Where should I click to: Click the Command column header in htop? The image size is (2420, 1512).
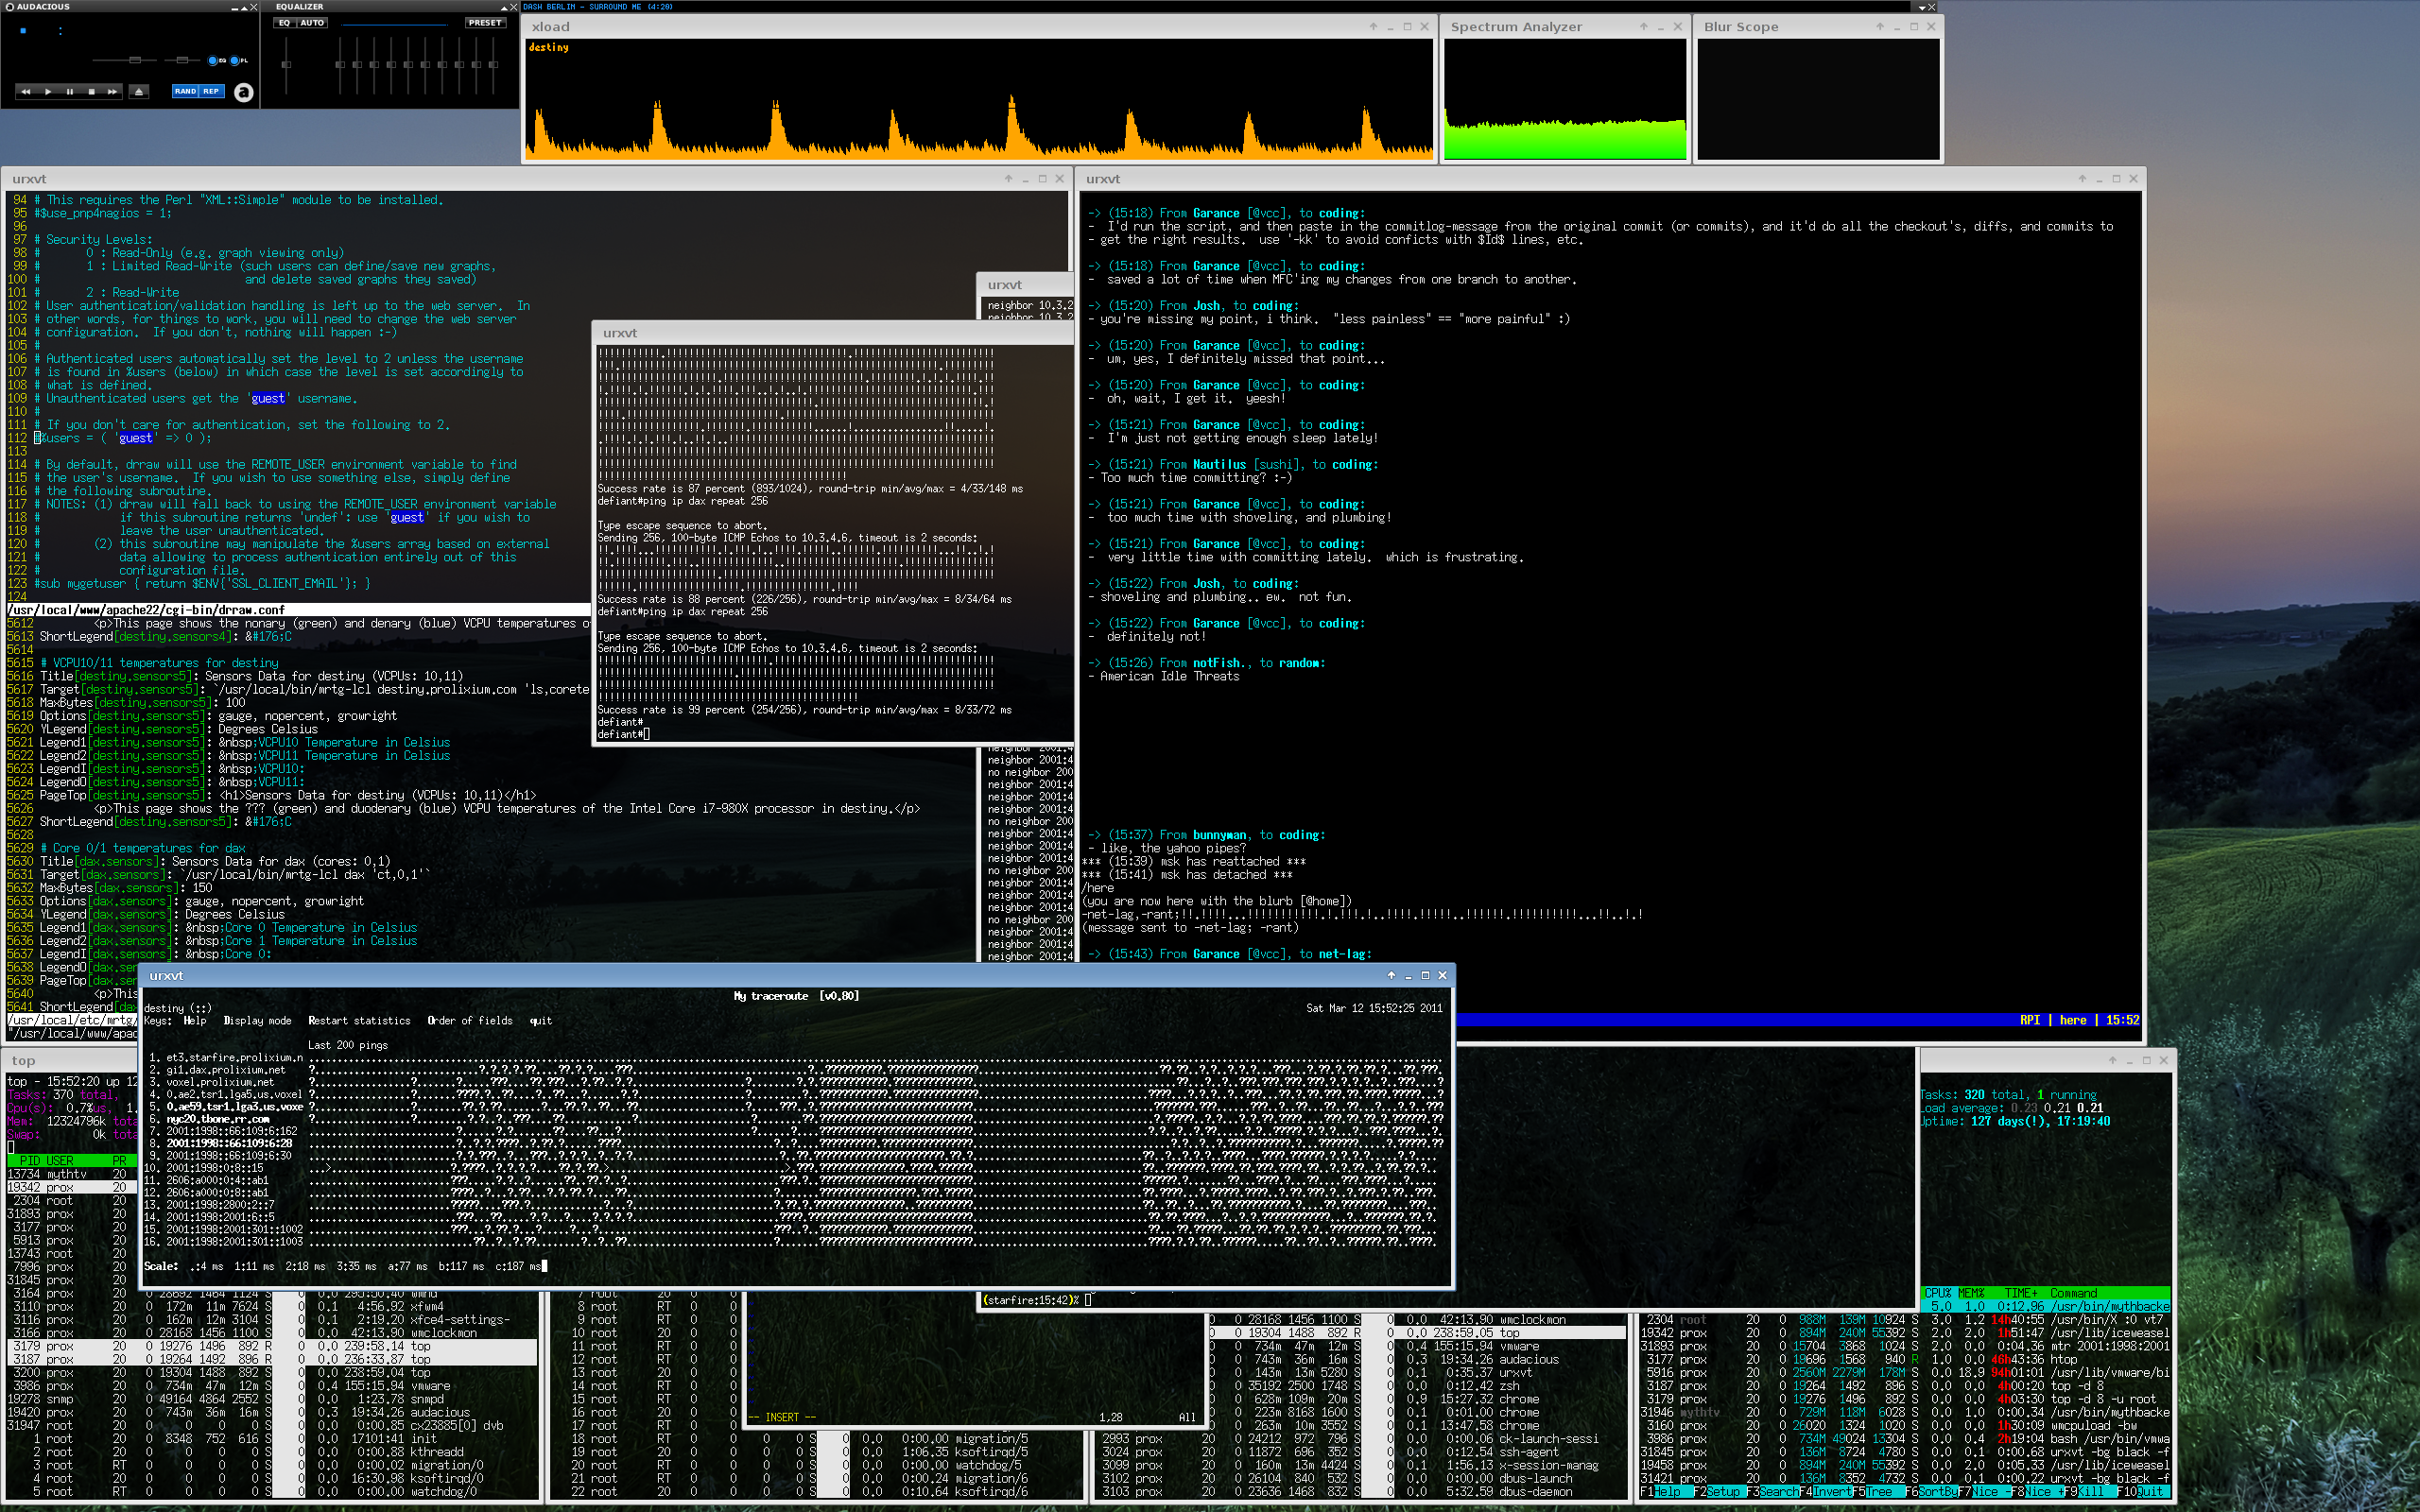click(x=2074, y=1293)
